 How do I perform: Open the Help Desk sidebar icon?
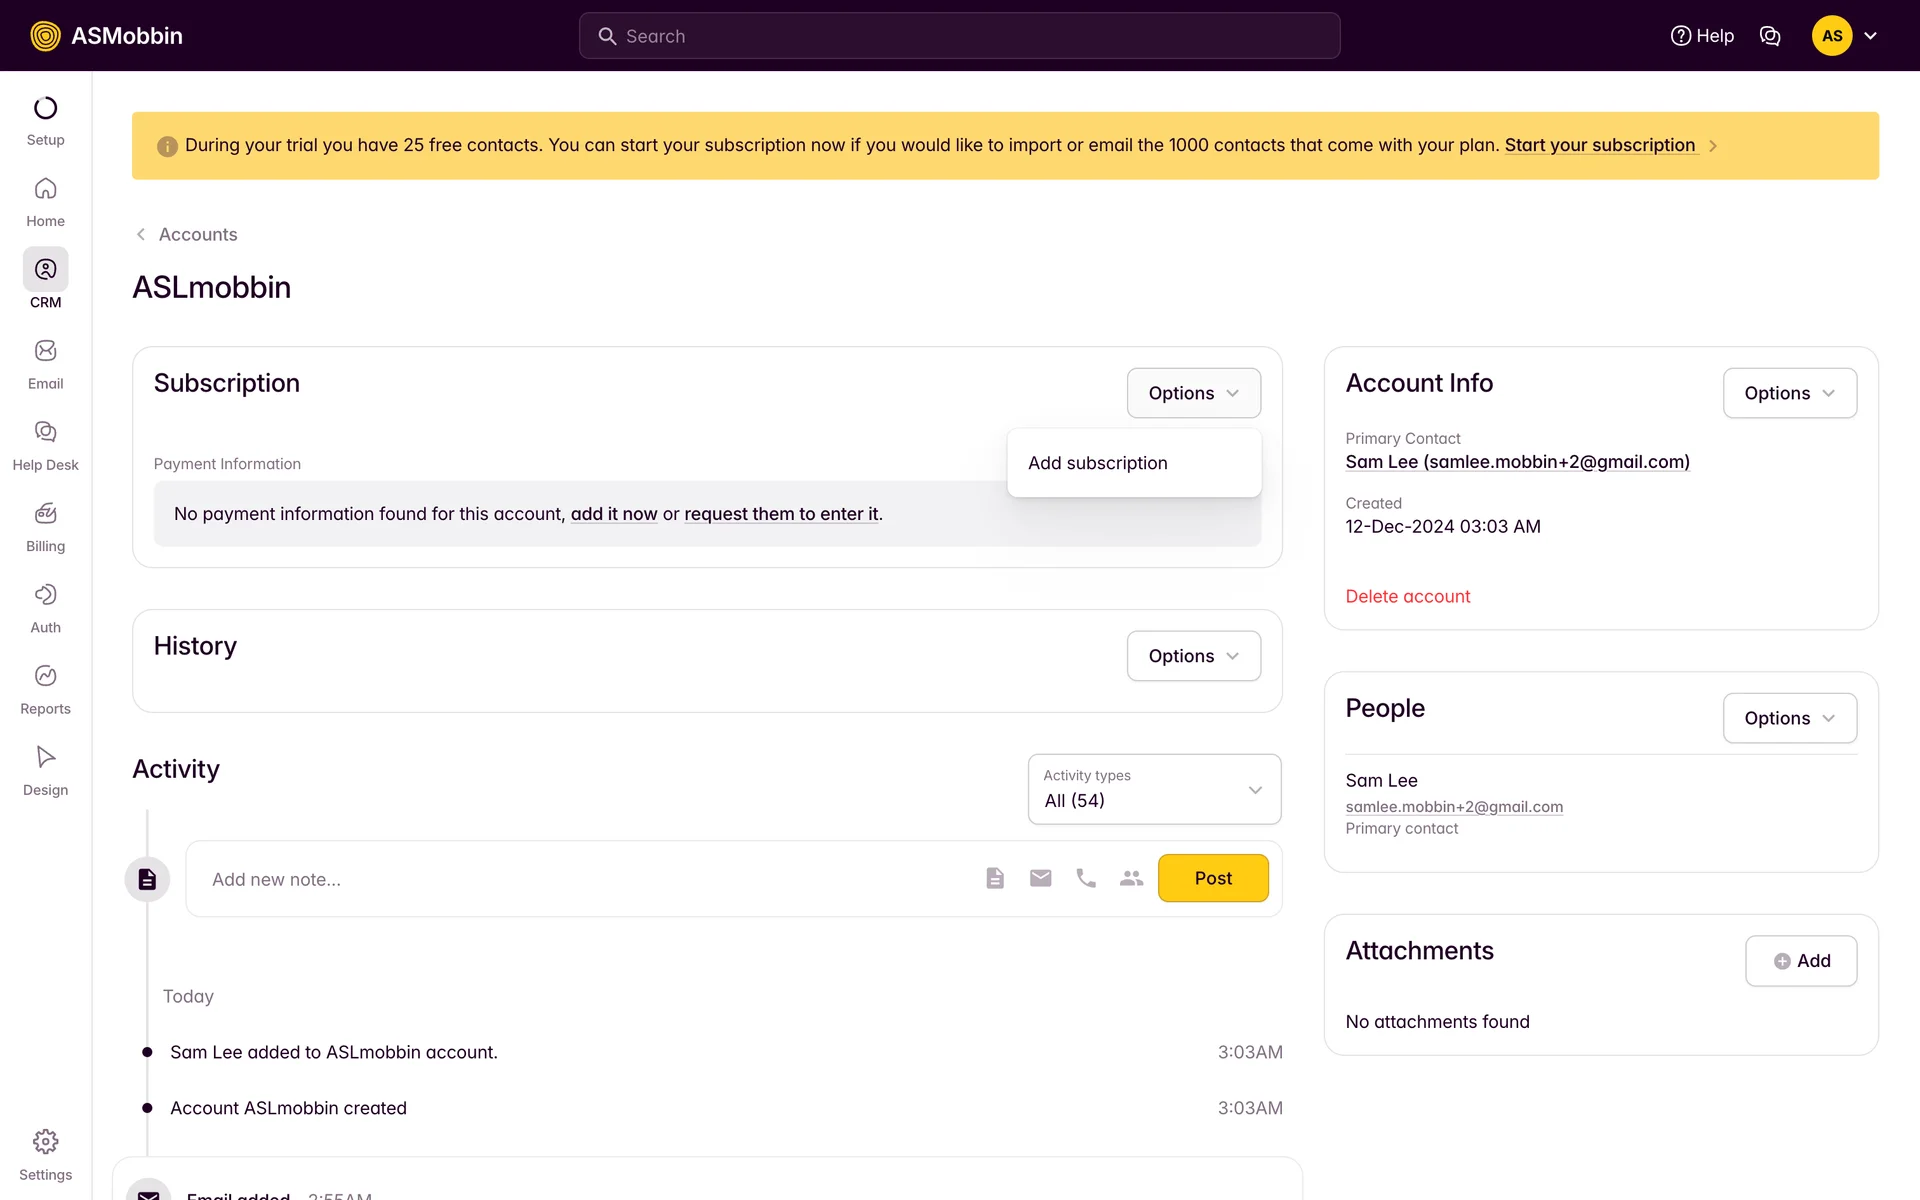point(45,432)
